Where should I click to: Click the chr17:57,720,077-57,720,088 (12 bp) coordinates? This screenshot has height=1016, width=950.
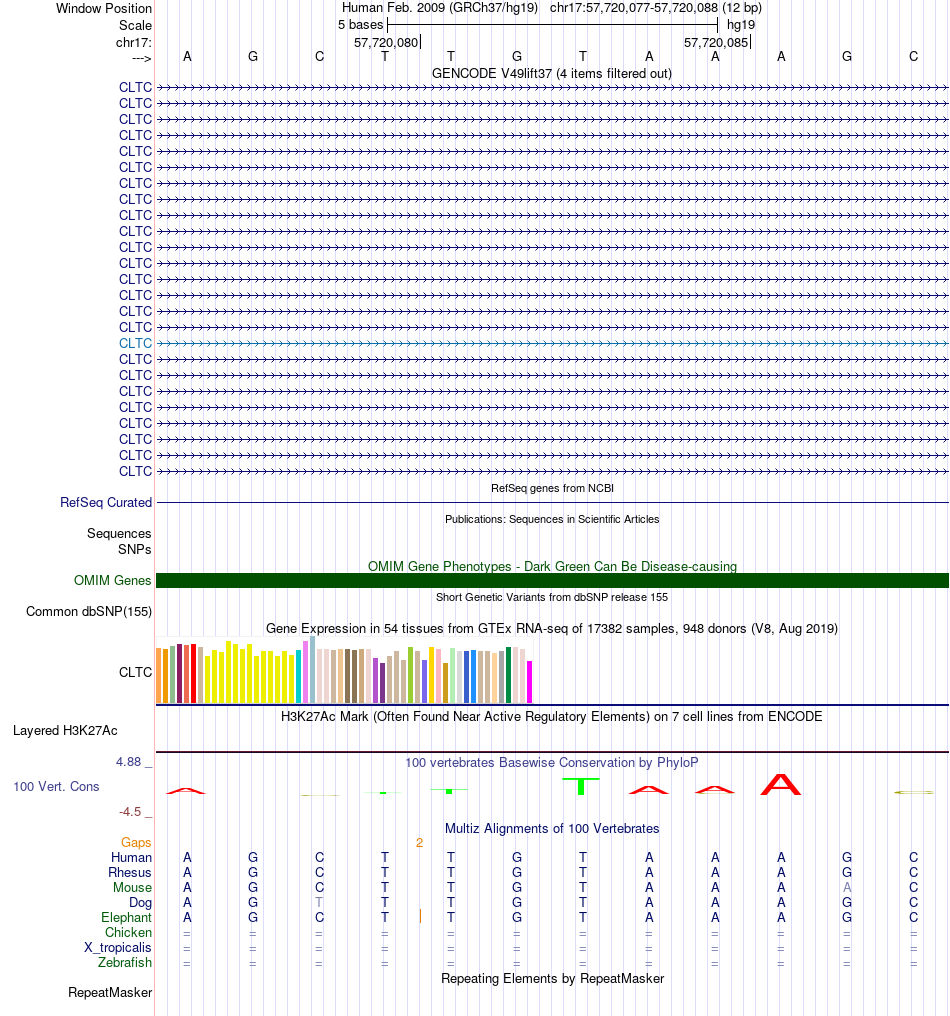click(x=656, y=8)
